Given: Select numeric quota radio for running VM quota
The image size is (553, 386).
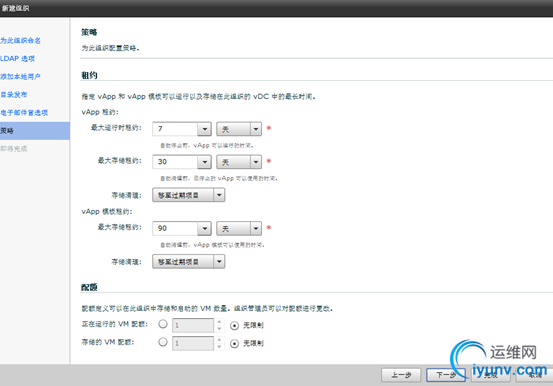Looking at the screenshot, I should pyautogui.click(x=163, y=324).
